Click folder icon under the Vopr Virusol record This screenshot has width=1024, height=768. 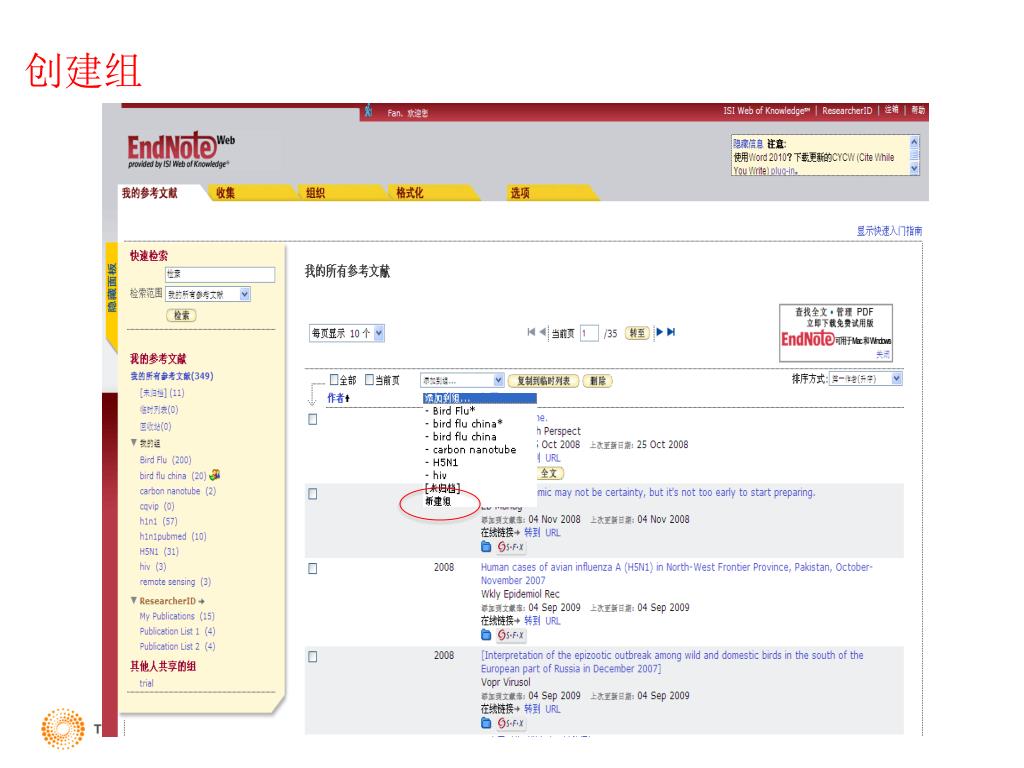tap(486, 723)
